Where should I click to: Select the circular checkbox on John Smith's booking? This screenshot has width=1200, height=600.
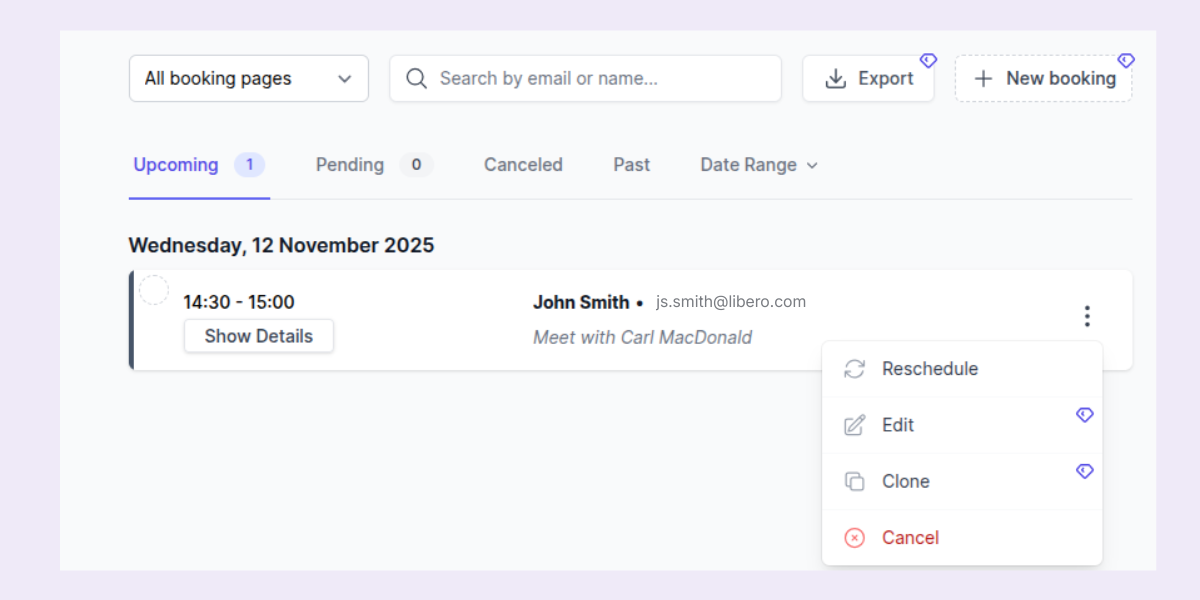(x=154, y=289)
